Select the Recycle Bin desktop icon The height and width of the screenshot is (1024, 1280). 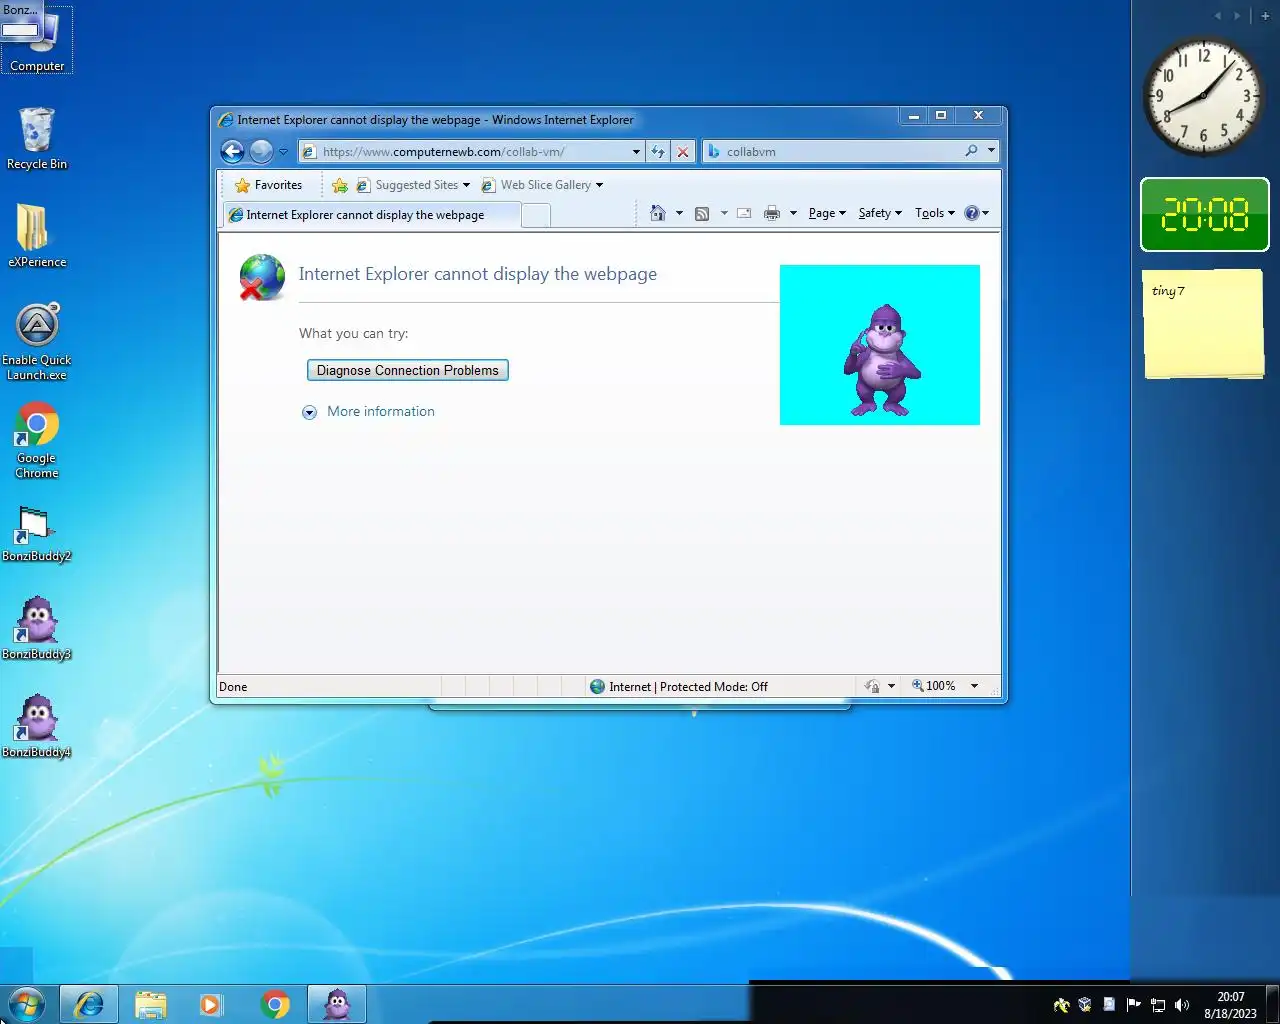[x=37, y=138]
